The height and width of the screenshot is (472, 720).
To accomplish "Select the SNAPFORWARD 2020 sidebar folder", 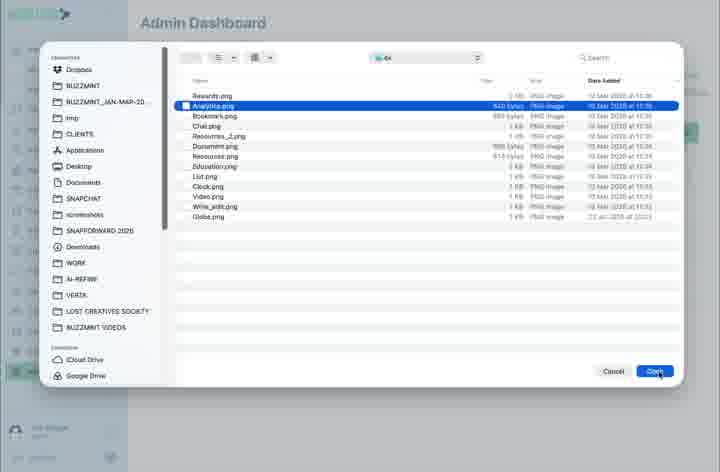I will (x=93, y=230).
